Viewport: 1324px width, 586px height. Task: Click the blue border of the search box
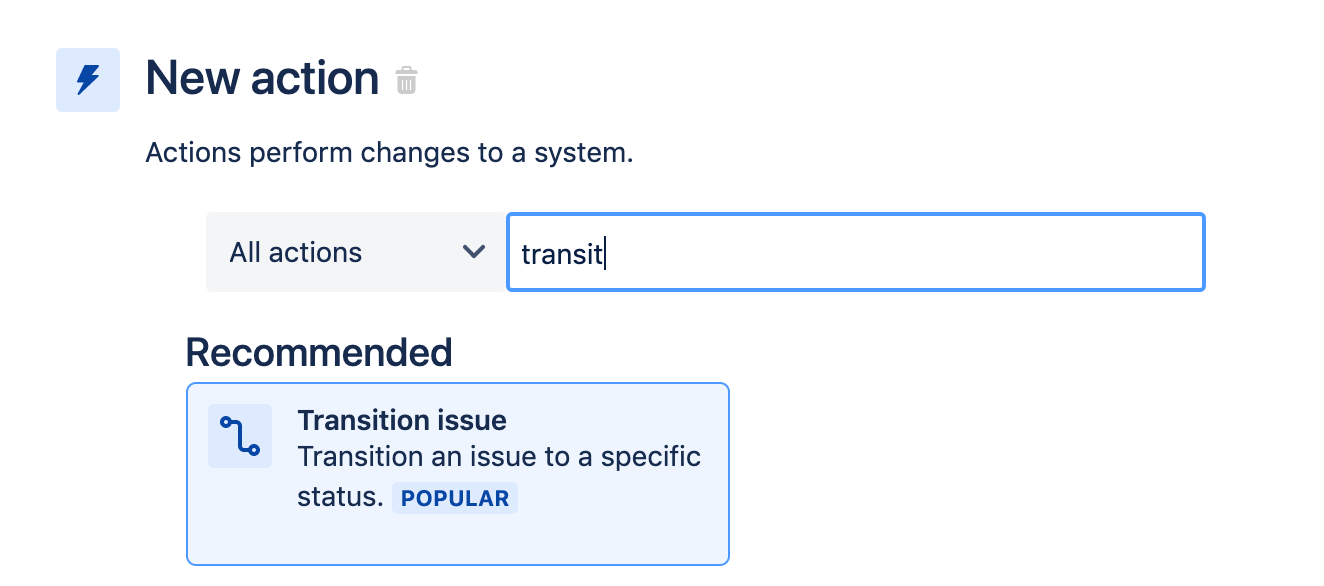click(855, 211)
